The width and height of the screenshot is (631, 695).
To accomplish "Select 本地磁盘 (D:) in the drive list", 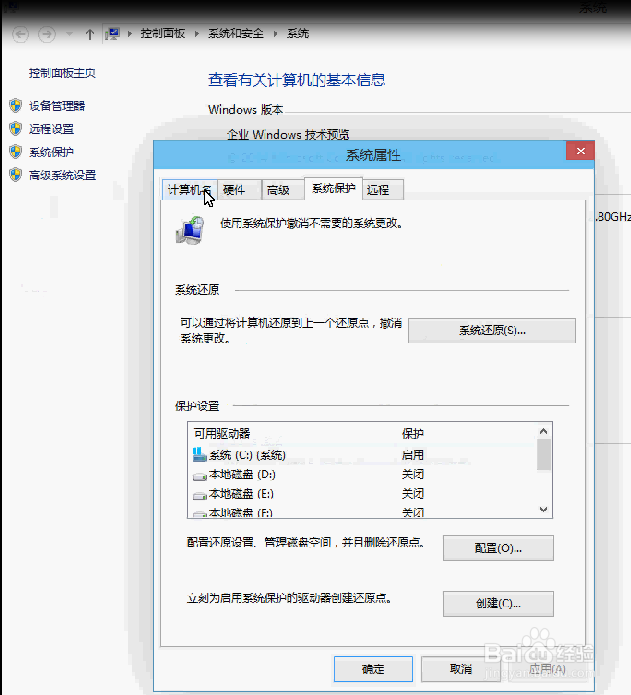I will (363, 475).
